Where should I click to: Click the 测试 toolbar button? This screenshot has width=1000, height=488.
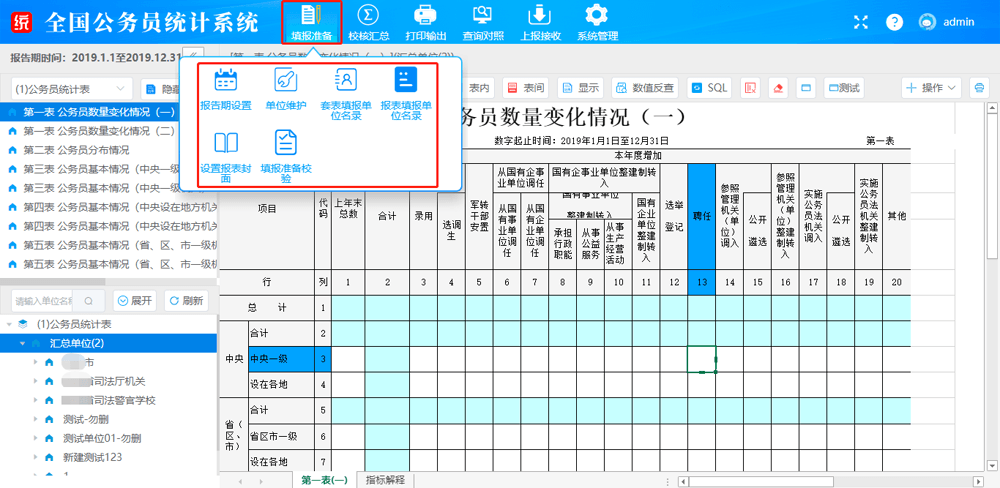coord(843,88)
